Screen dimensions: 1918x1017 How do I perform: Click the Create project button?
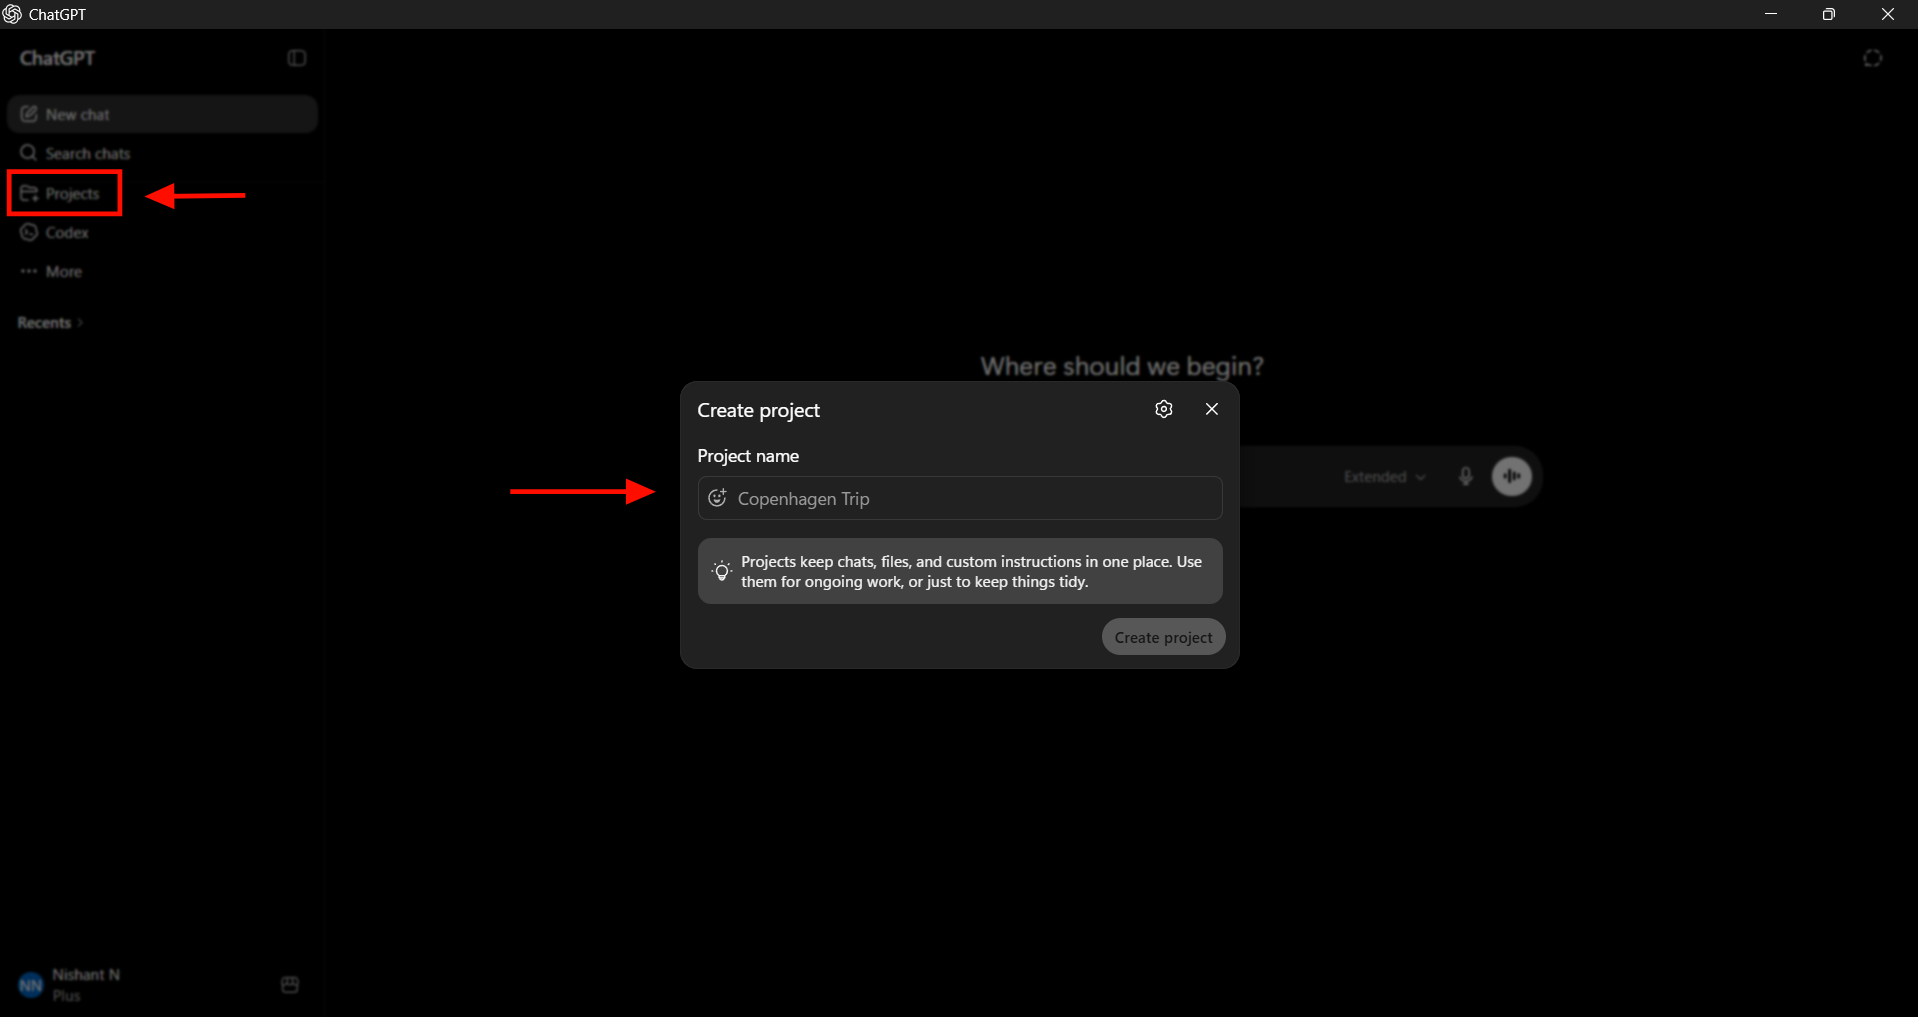click(x=1163, y=637)
